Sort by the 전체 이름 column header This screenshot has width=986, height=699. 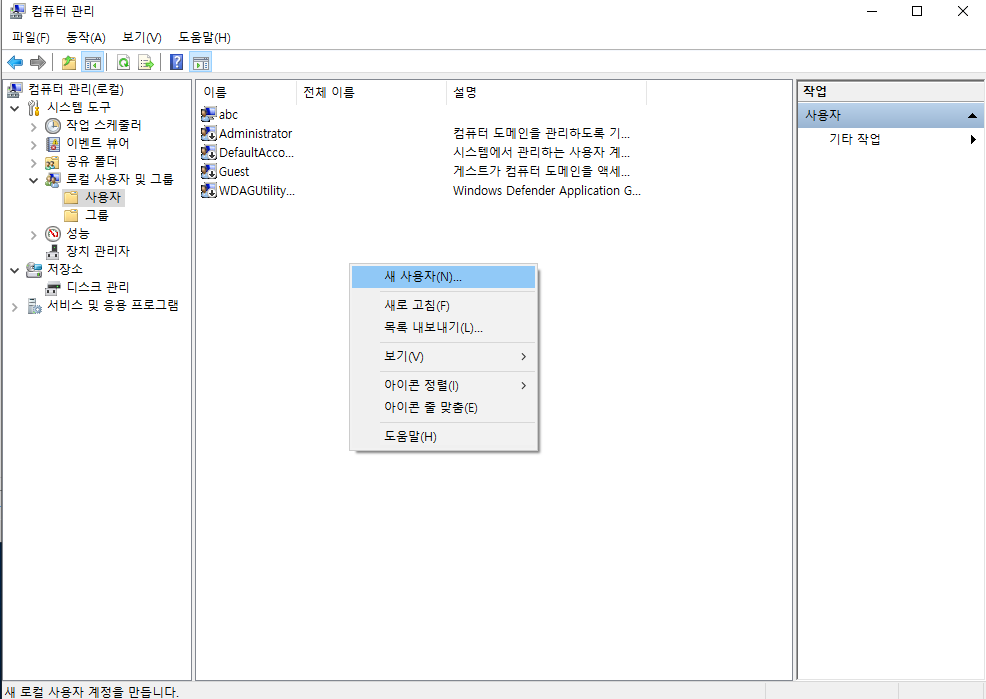click(x=372, y=92)
